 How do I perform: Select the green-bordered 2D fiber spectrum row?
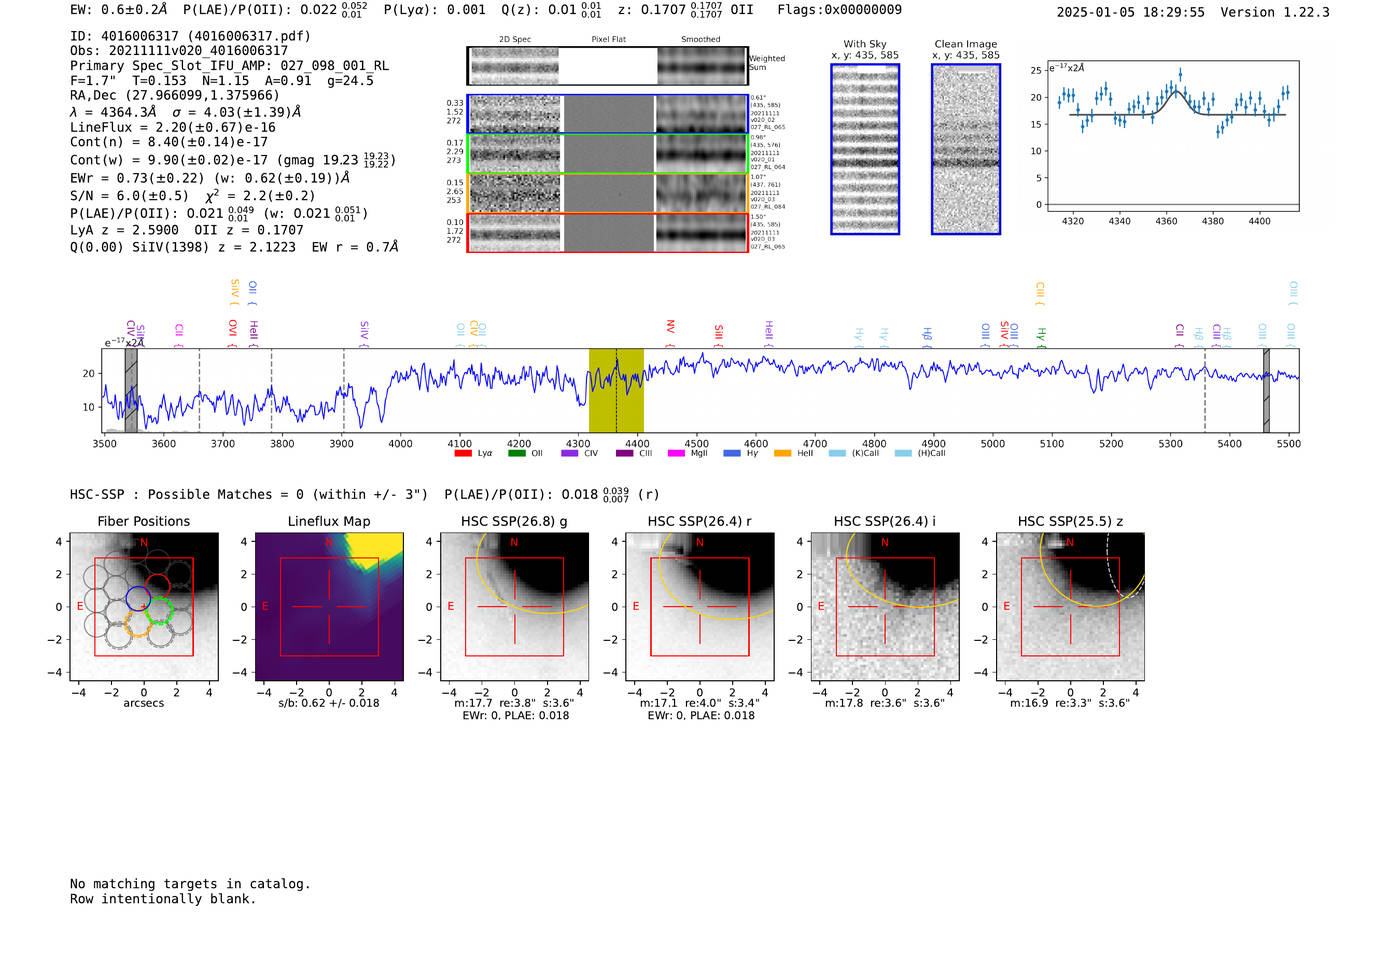pos(608,154)
